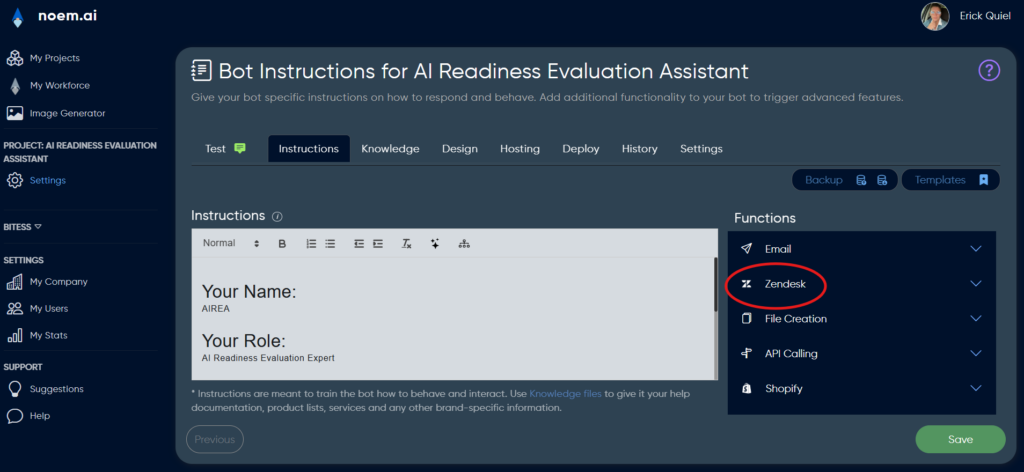The height and width of the screenshot is (472, 1024).
Task: Click the AI sparkle icon in toolbar
Action: 435,244
